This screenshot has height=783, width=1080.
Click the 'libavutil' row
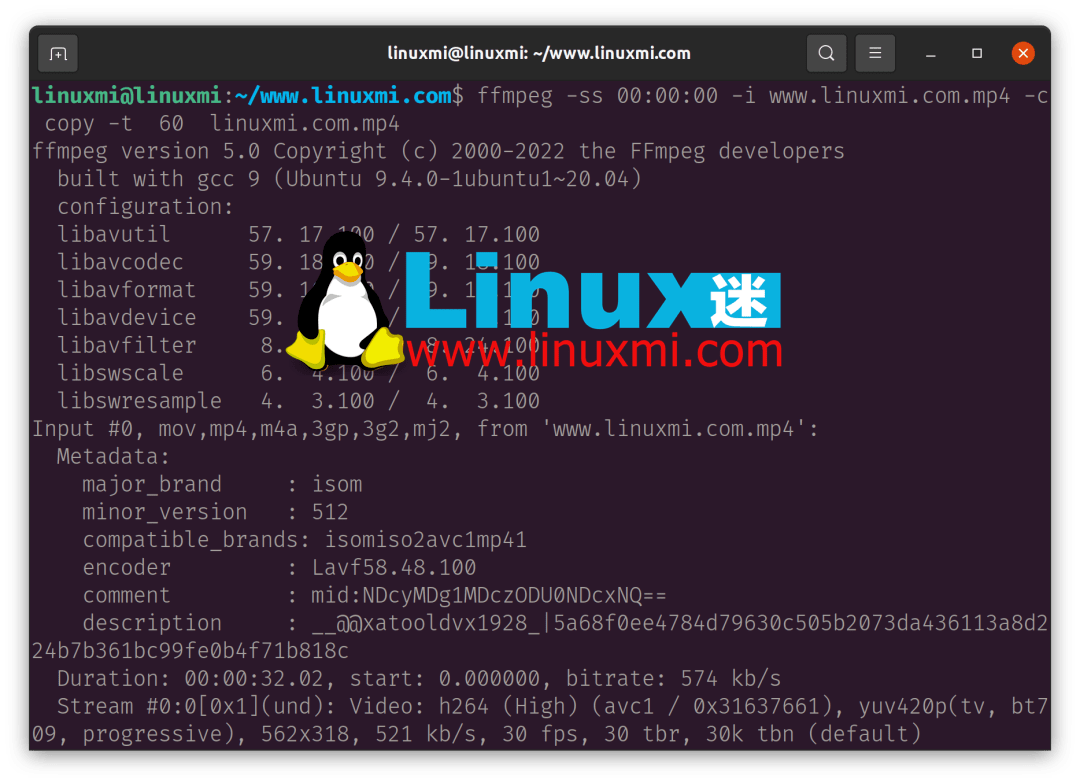tap(298, 234)
